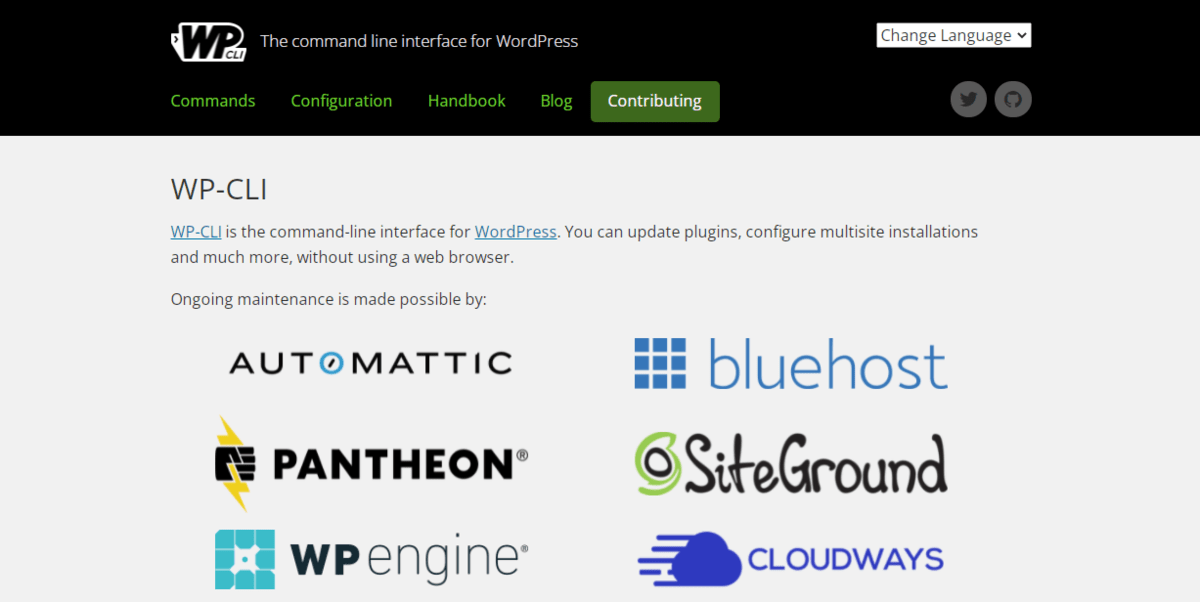
Task: Click the Cloudways sponsor logo
Action: pyautogui.click(x=791, y=558)
